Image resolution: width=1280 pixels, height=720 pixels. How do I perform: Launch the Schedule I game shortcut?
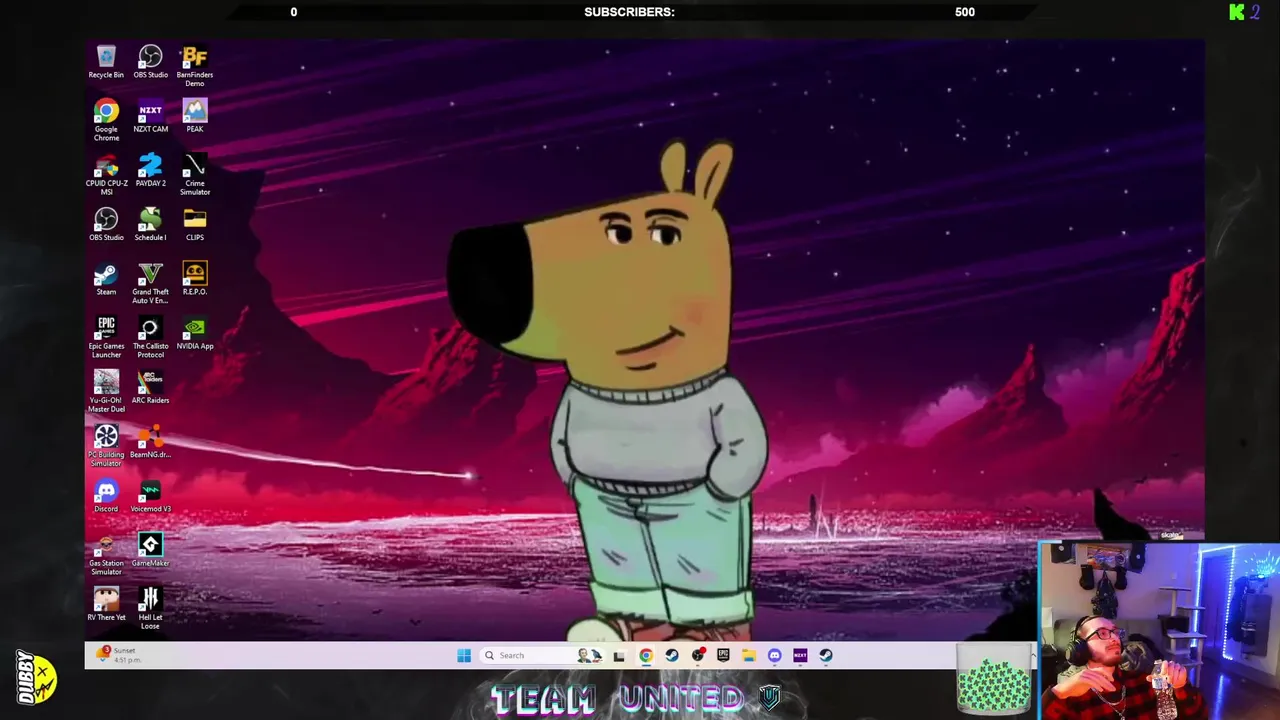150,224
